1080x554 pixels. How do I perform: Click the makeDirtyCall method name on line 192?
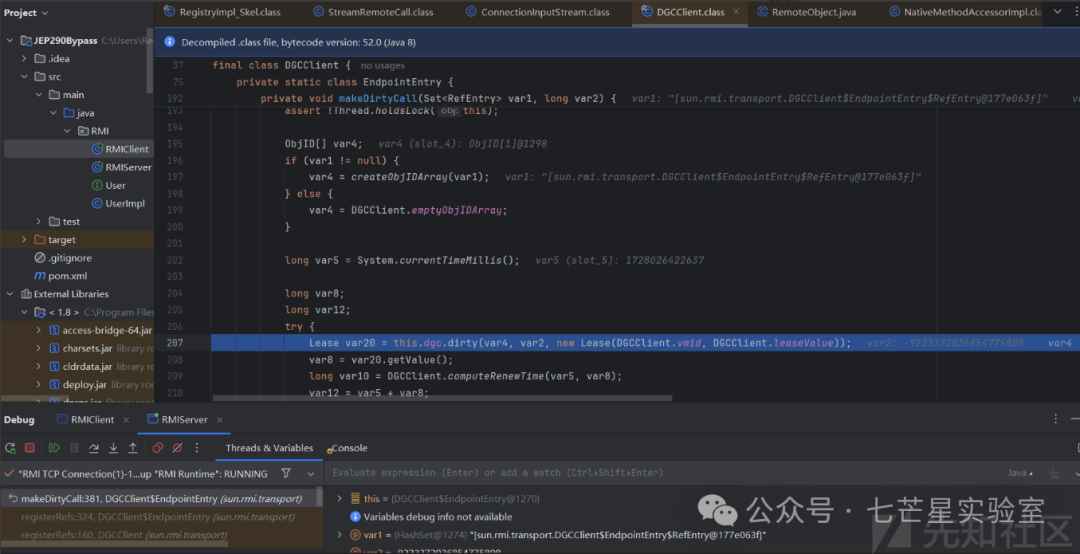coord(377,99)
